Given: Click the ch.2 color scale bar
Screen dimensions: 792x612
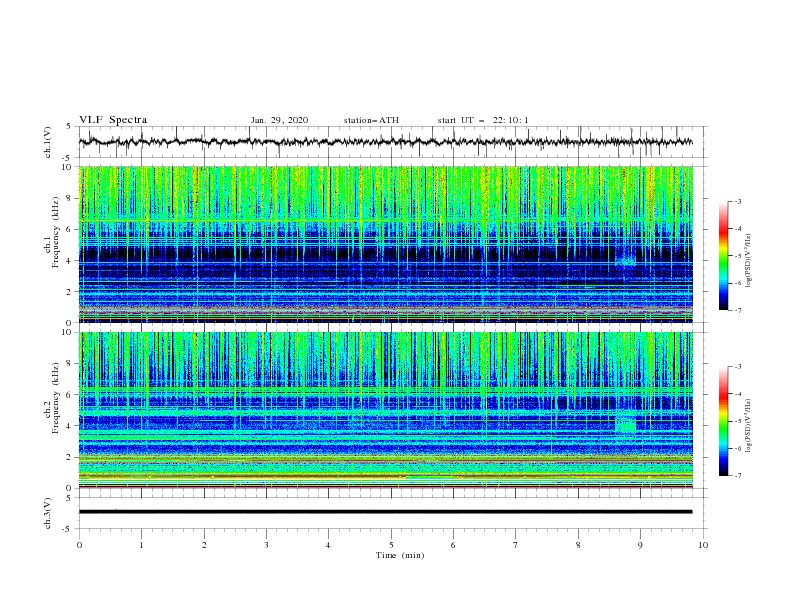Looking at the screenshot, I should point(723,421).
